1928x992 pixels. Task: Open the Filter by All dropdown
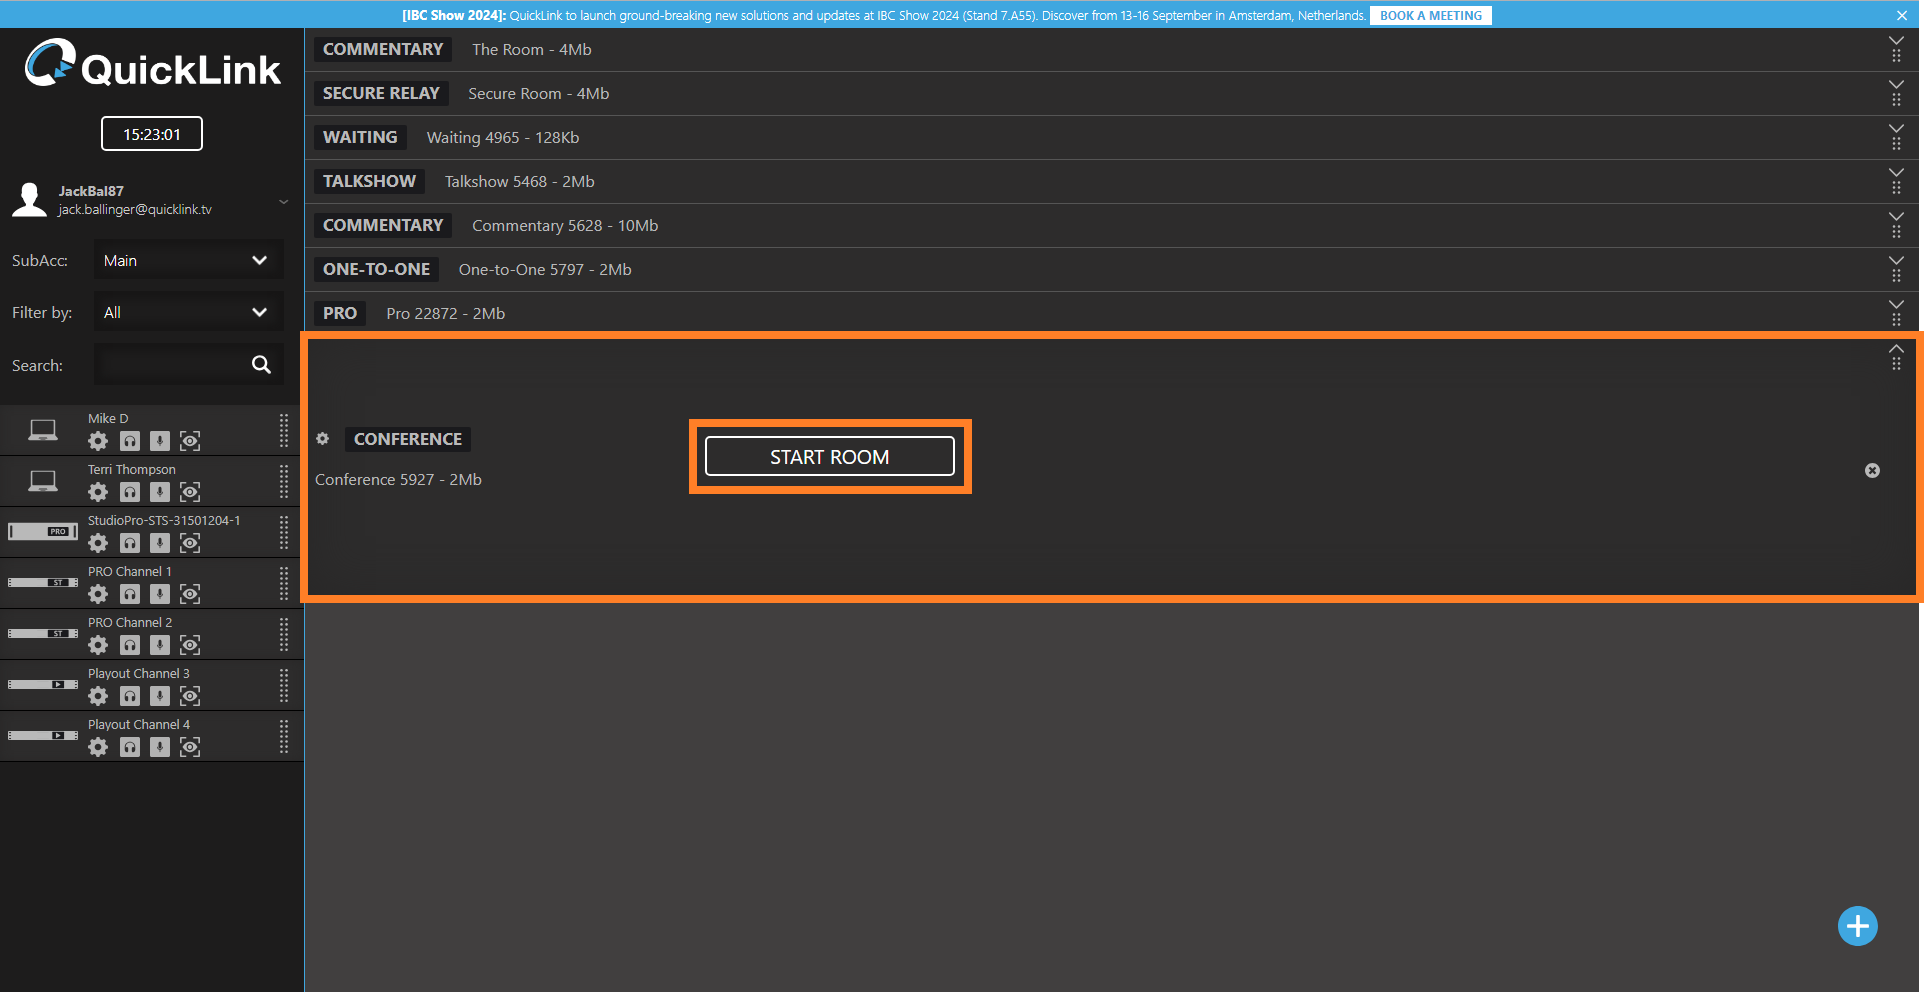click(188, 313)
